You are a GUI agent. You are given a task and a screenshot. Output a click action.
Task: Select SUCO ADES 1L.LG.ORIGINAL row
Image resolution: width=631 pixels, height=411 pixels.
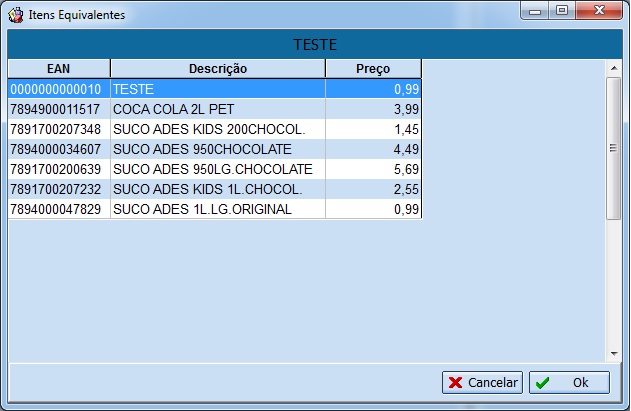218,209
